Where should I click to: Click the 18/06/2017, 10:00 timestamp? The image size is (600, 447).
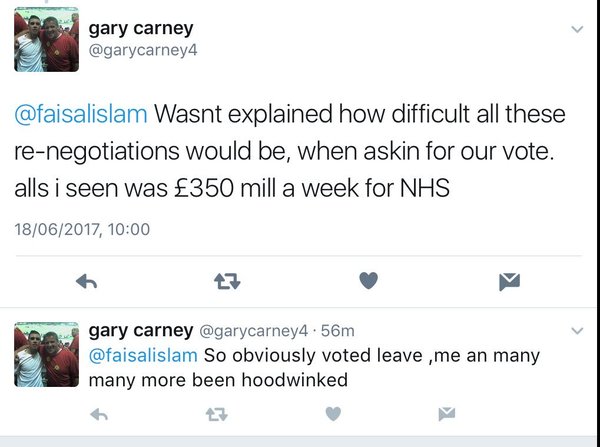[82, 229]
